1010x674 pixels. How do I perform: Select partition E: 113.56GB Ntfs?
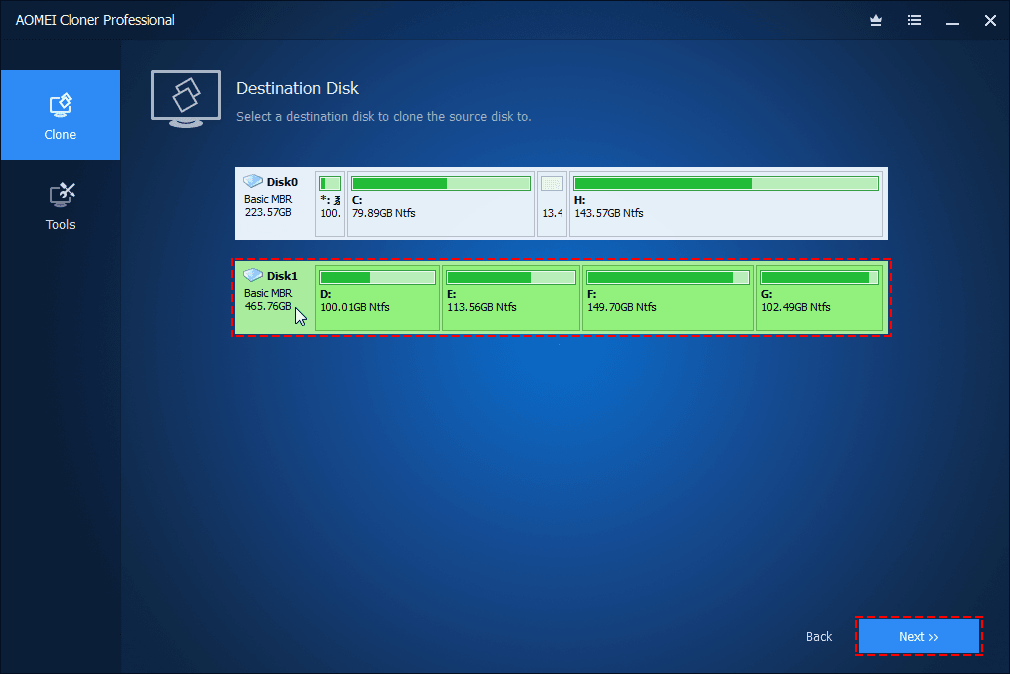coord(511,298)
